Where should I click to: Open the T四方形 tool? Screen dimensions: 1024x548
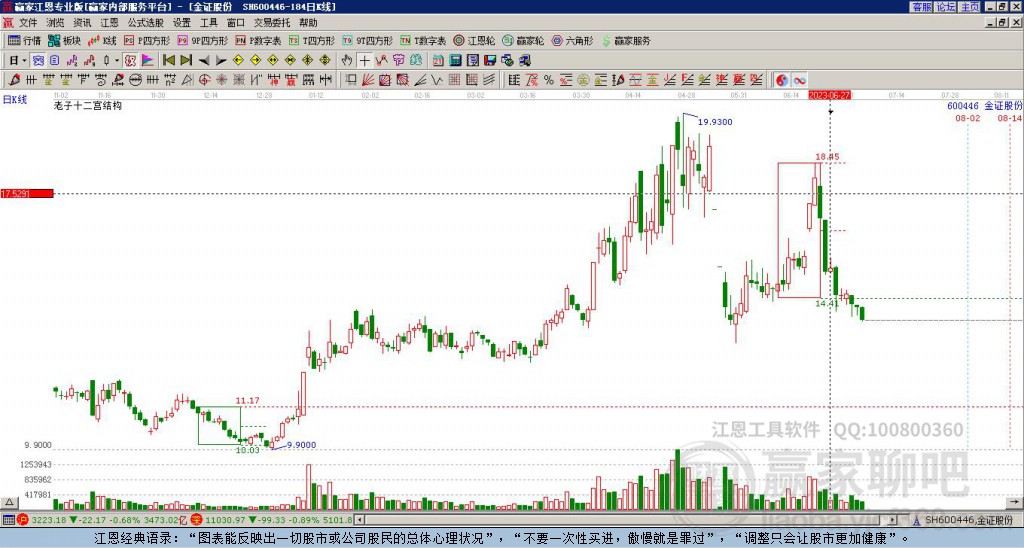point(312,40)
